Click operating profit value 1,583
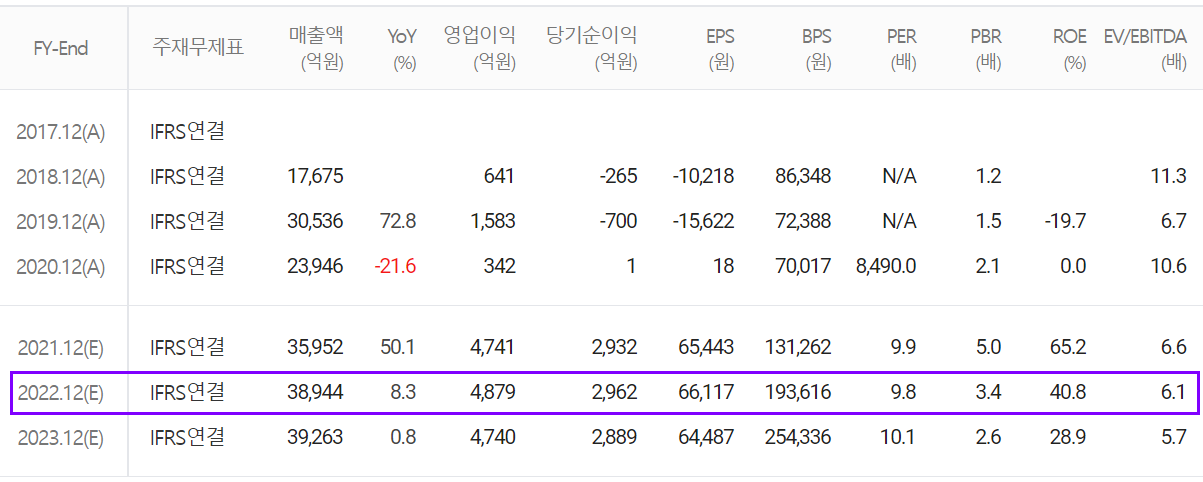The image size is (1203, 482). coord(493,222)
